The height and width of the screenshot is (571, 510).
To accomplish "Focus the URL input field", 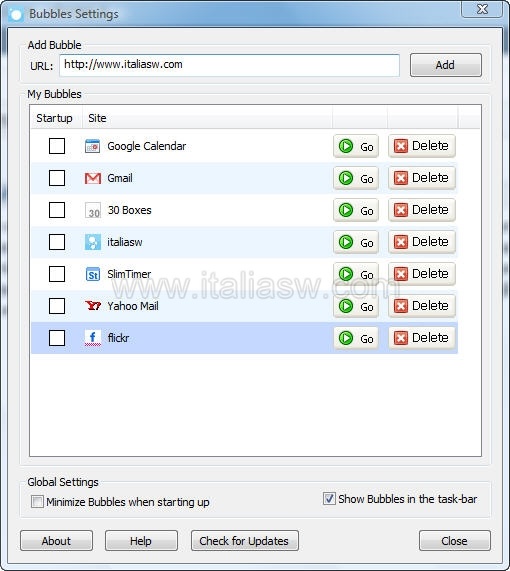I will tap(230, 65).
